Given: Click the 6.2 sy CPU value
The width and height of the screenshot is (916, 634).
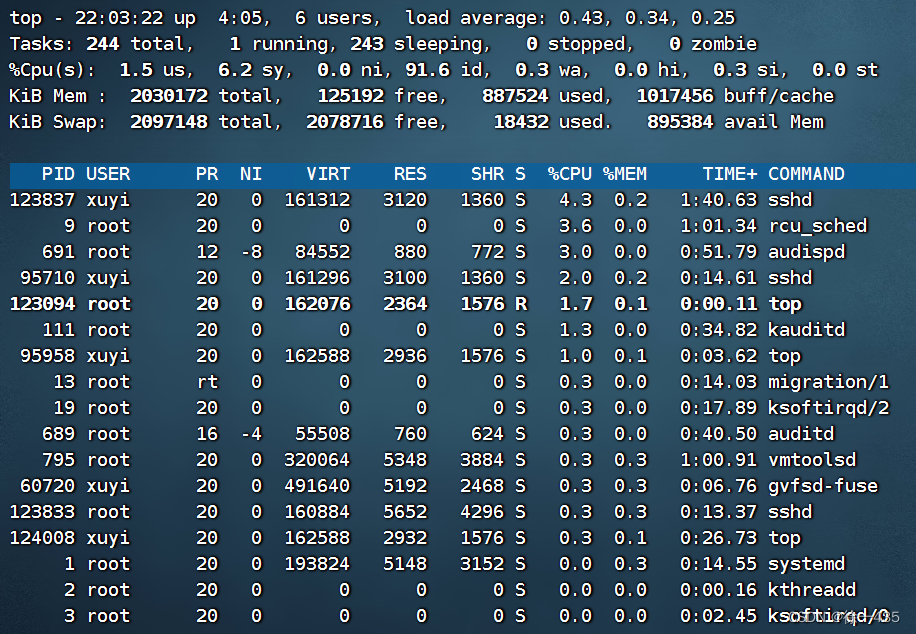Looking at the screenshot, I should coord(251,70).
